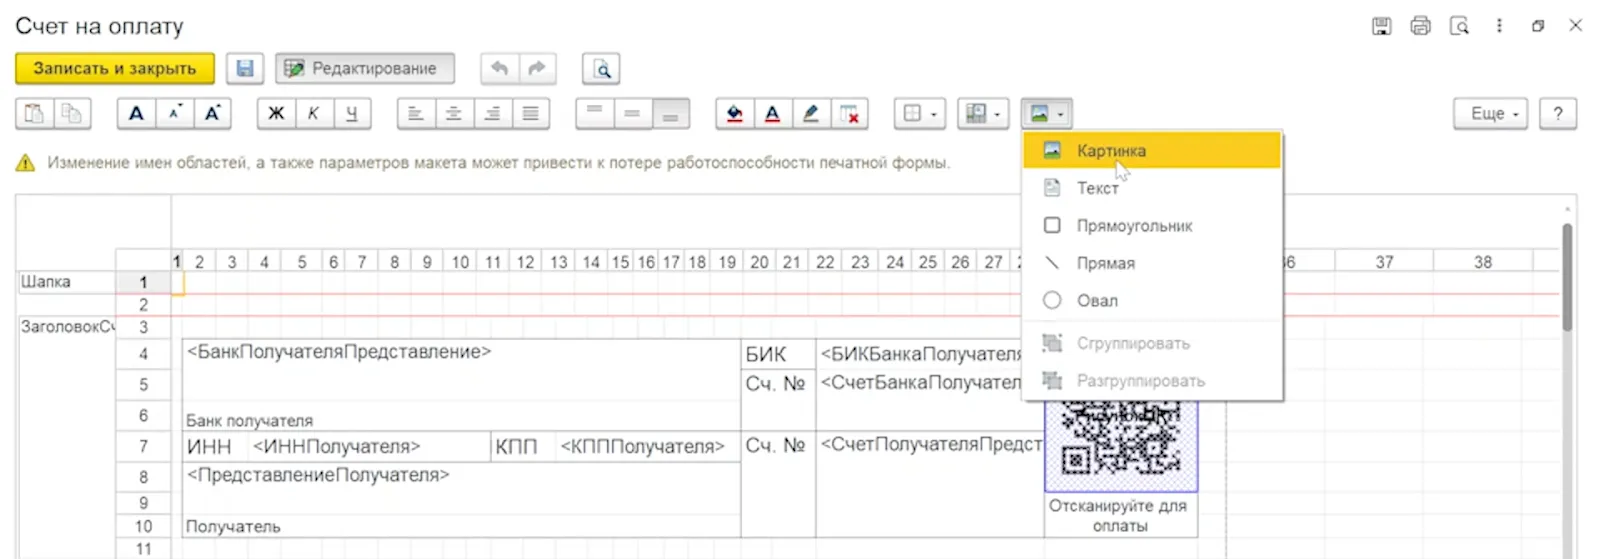The width and height of the screenshot is (1600, 559).
Task: Paste from the clipboard
Action: click(x=34, y=114)
